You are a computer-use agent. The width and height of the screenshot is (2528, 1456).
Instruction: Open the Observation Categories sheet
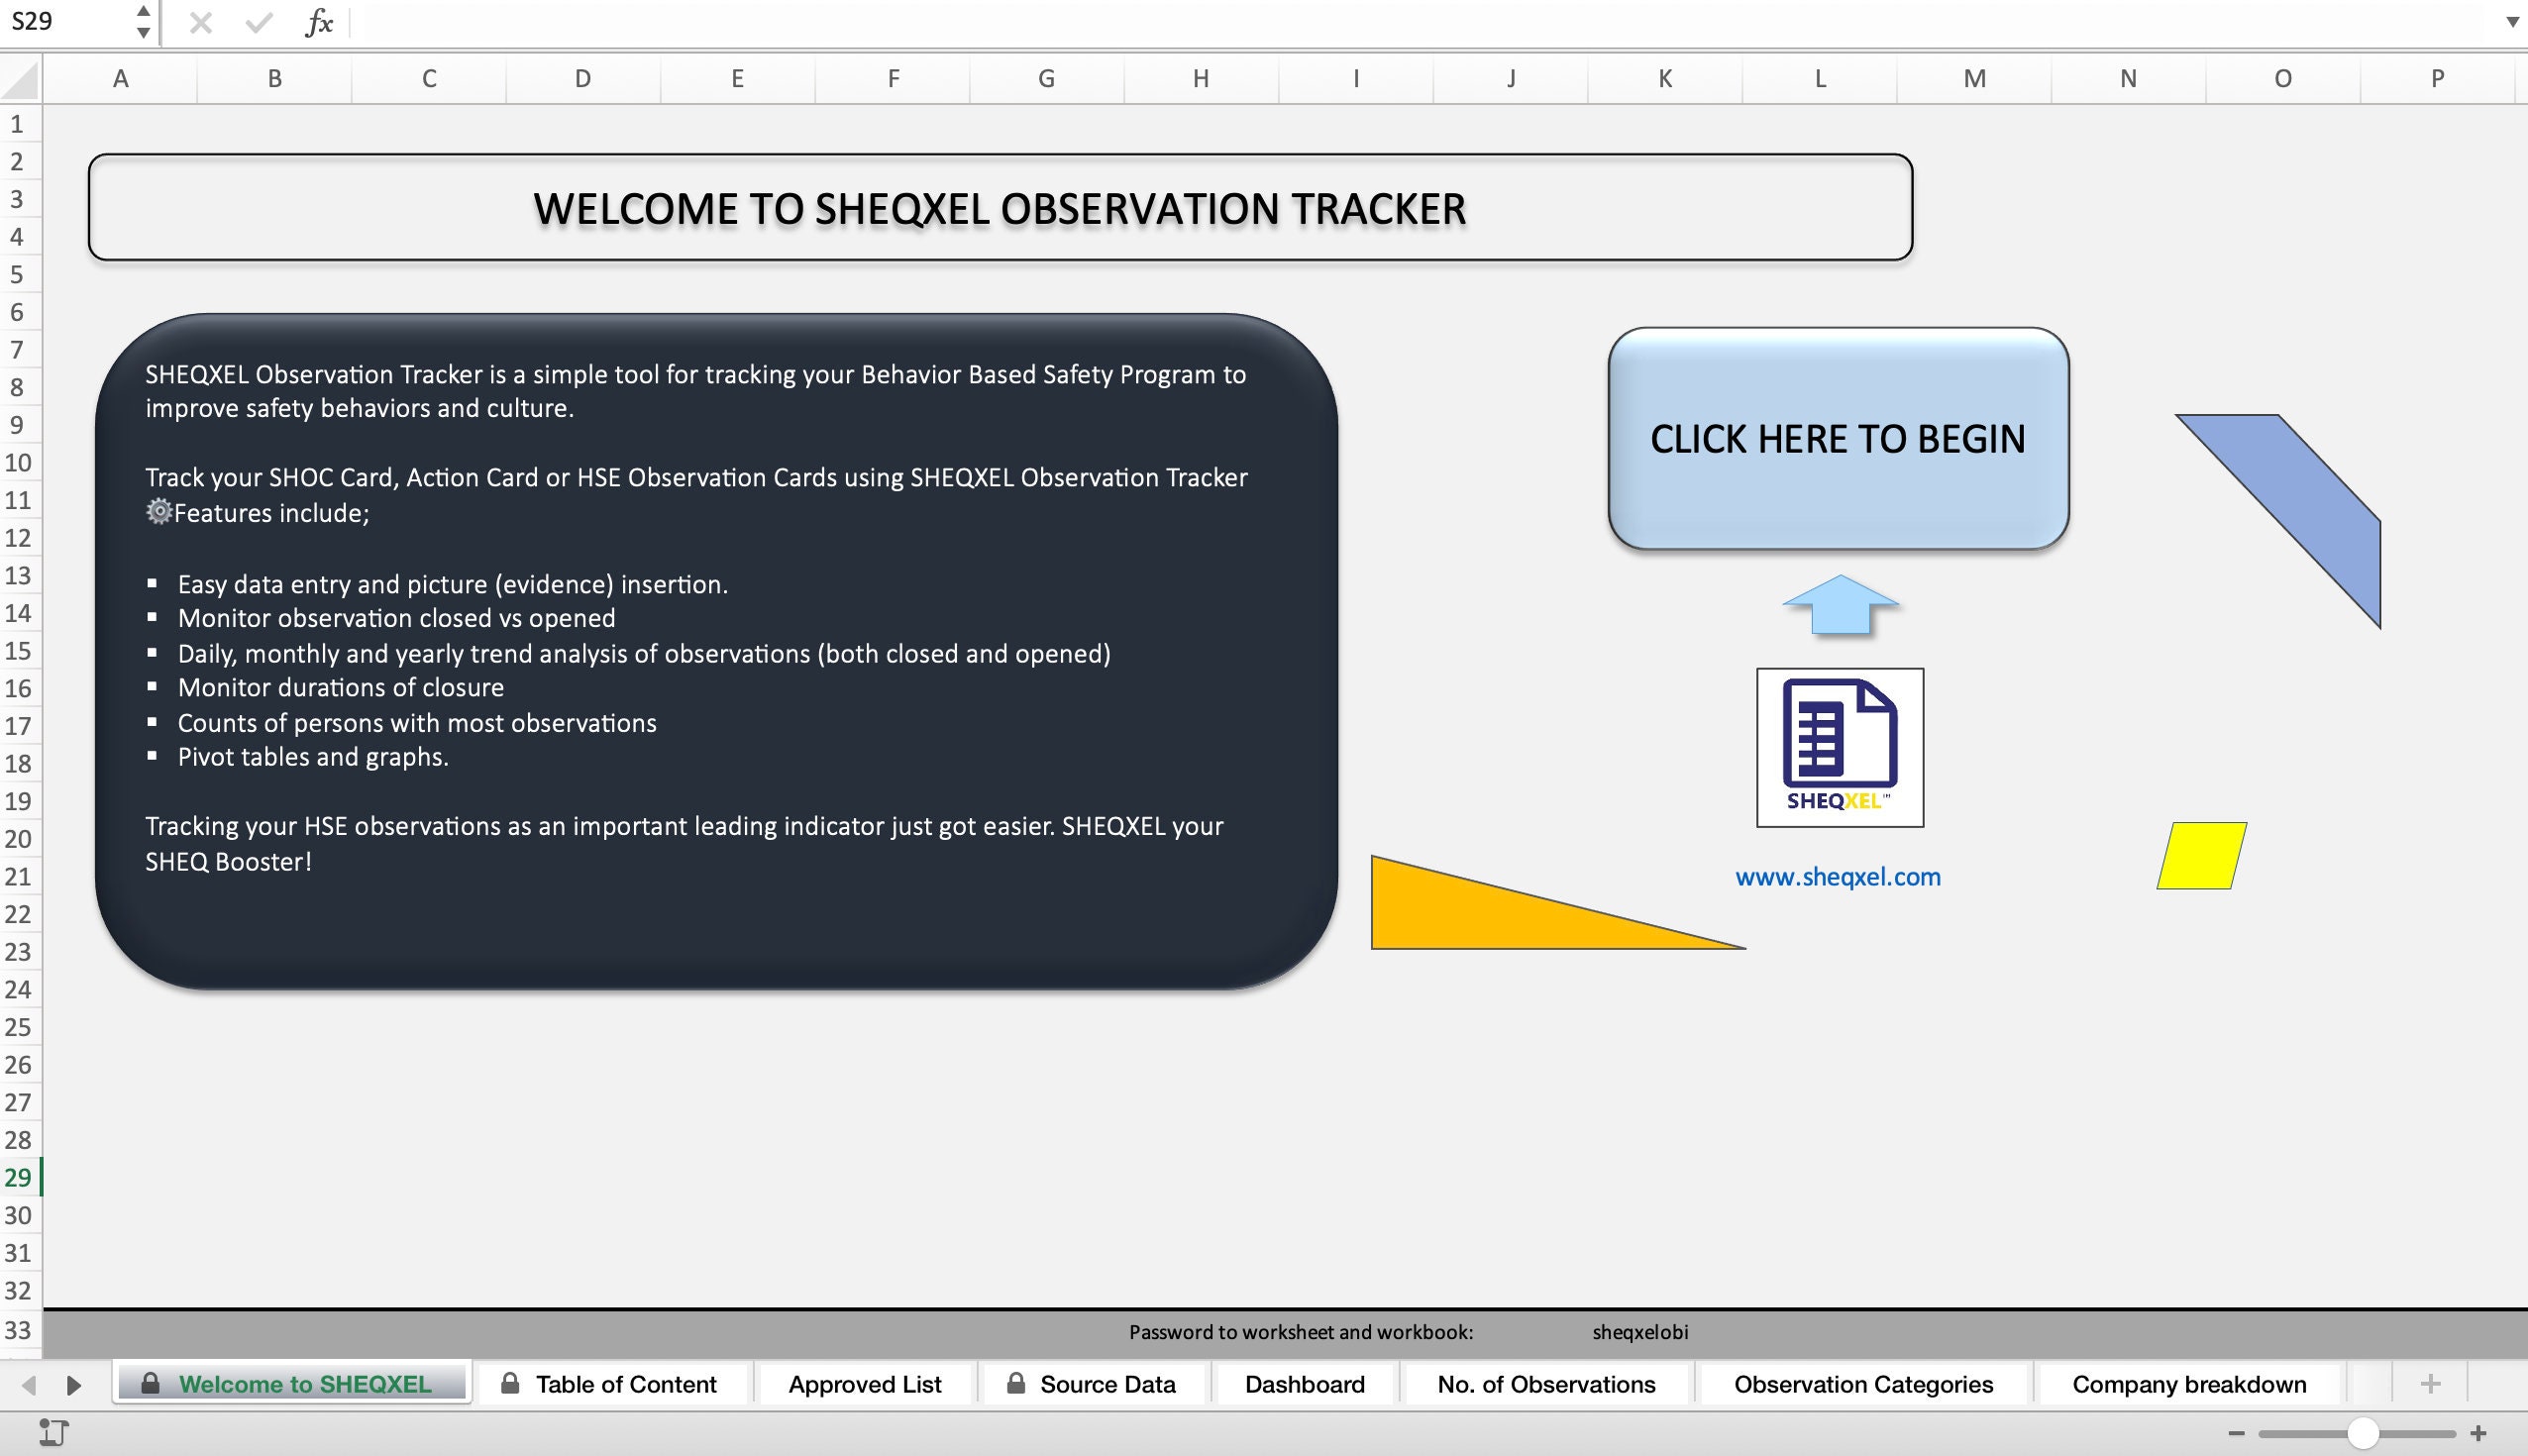pos(1863,1384)
